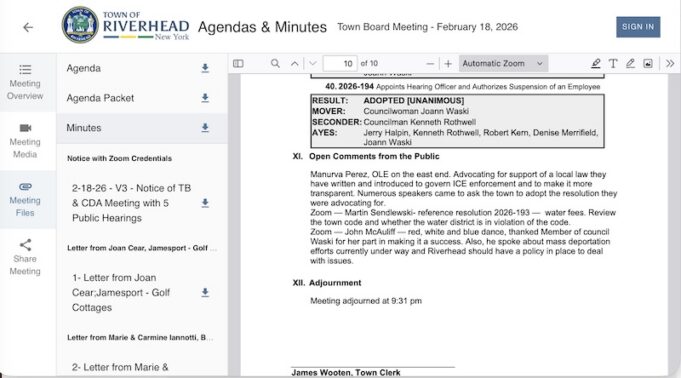Go to next PDF page
This screenshot has width=681, height=378.
click(x=313, y=63)
